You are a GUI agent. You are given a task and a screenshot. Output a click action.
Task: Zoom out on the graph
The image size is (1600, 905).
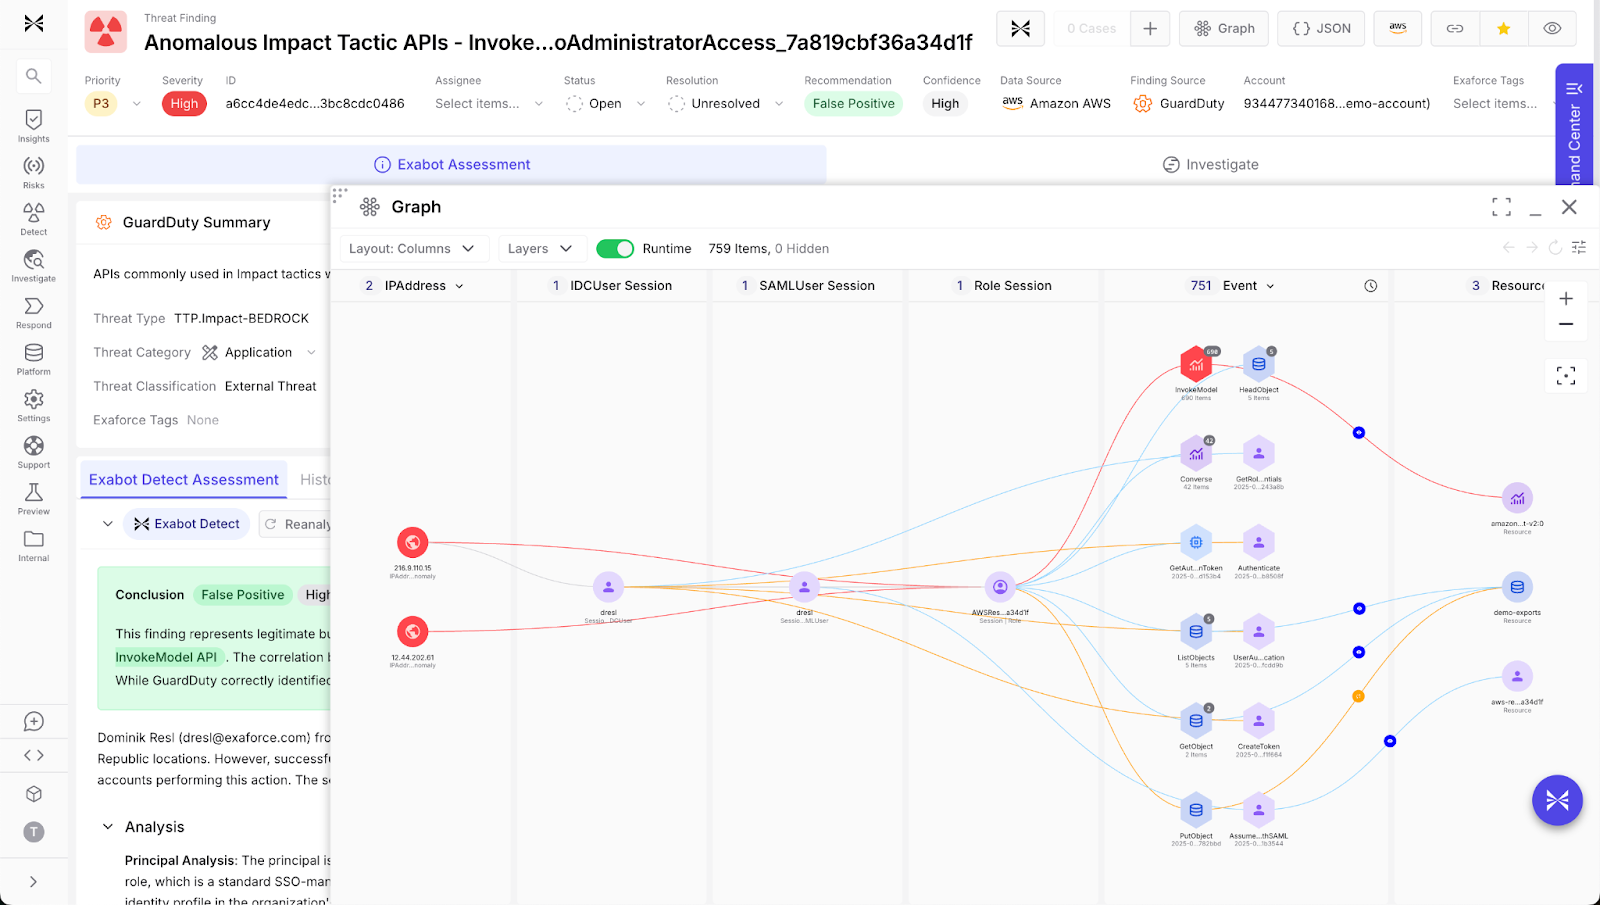coord(1566,324)
